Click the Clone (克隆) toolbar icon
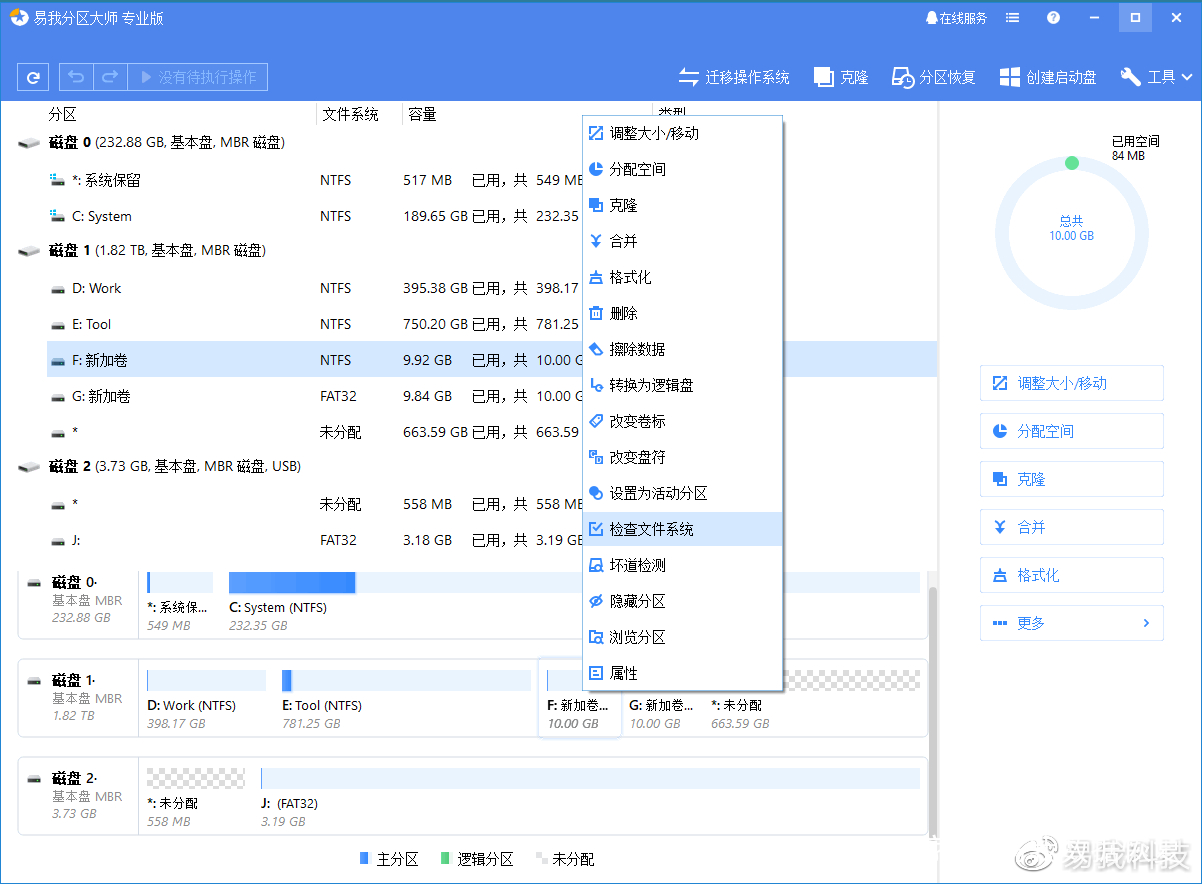The height and width of the screenshot is (884, 1202). pyautogui.click(x=824, y=77)
